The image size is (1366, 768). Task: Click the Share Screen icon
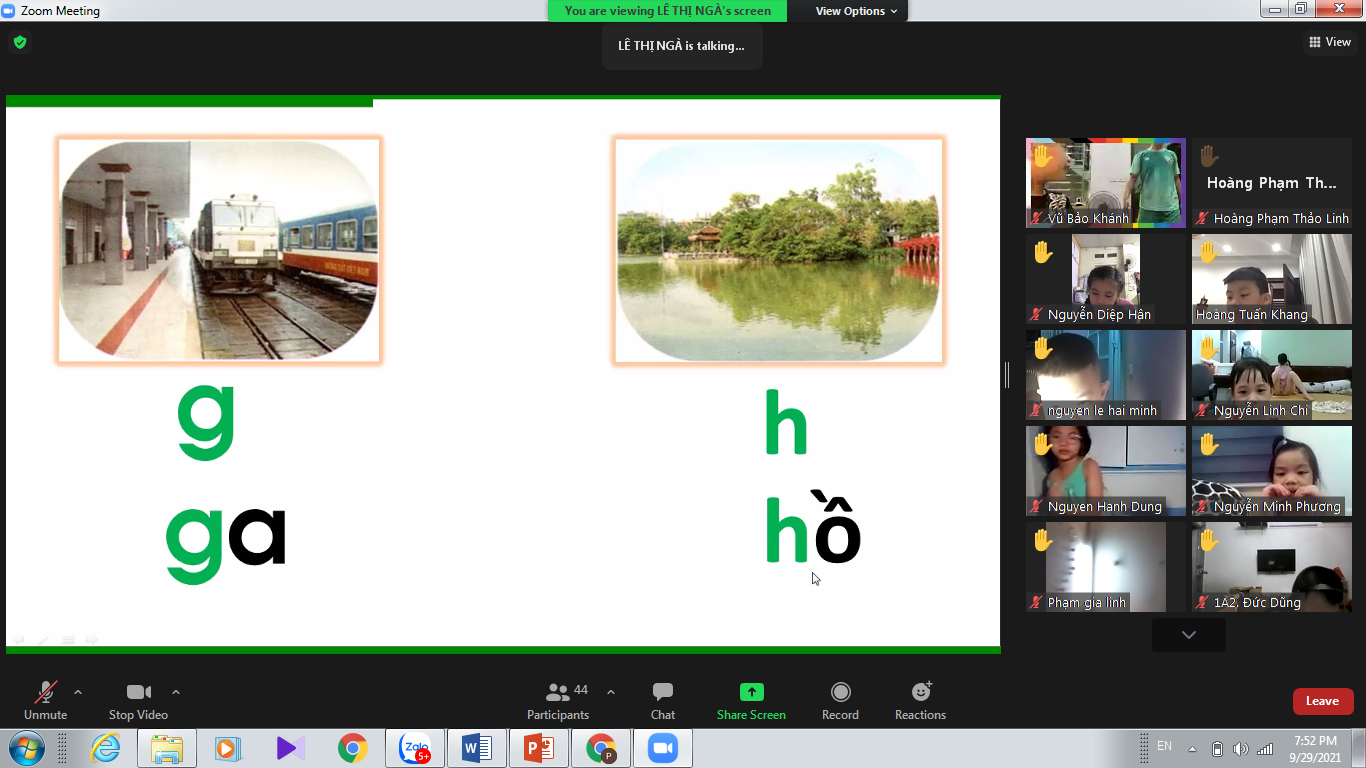pyautogui.click(x=751, y=692)
